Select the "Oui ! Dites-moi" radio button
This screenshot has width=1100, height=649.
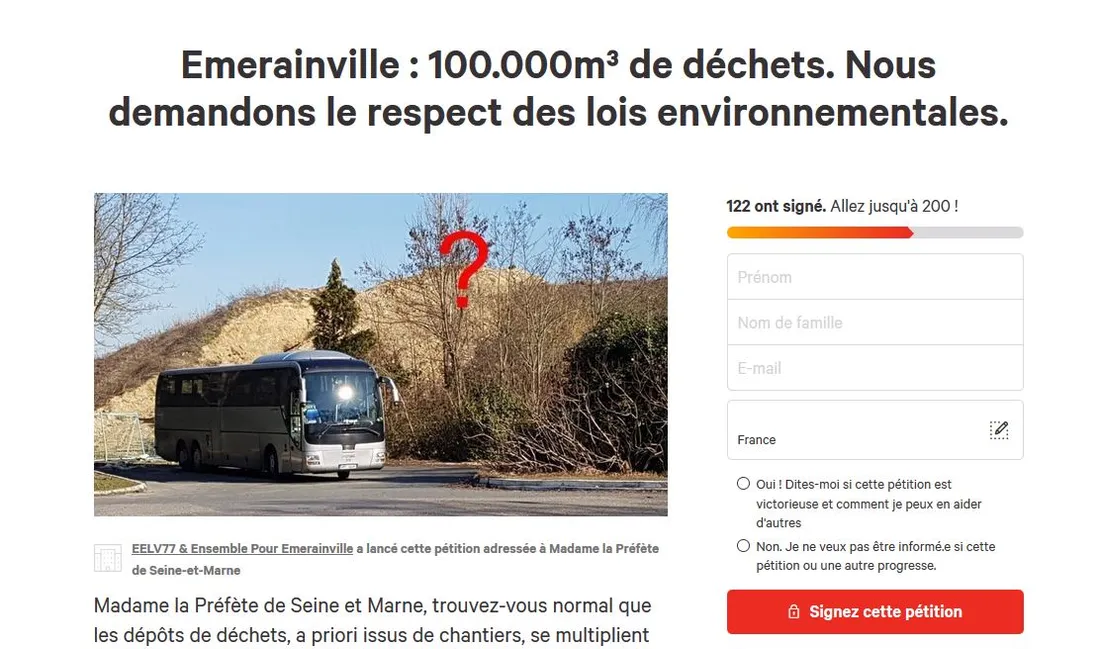point(743,484)
